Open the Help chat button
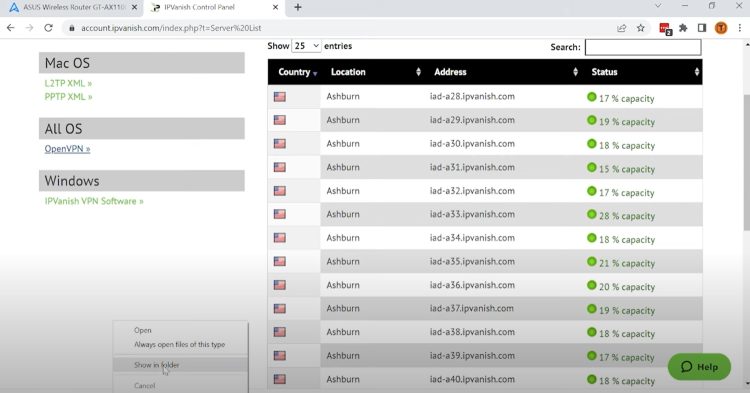This screenshot has width=750, height=393. coord(699,367)
